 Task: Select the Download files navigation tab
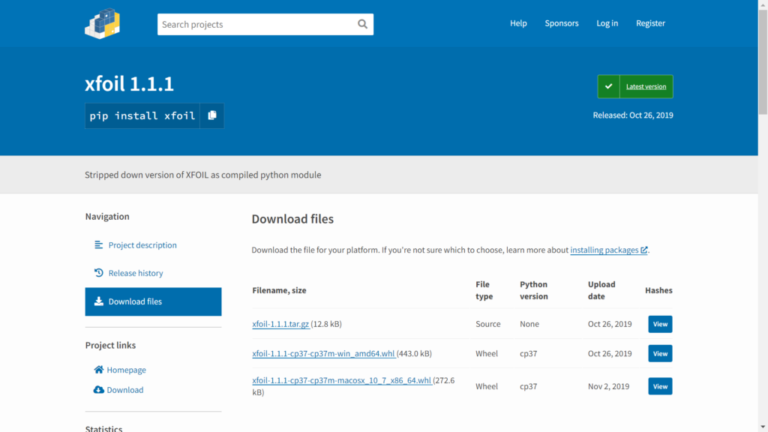coord(153,301)
